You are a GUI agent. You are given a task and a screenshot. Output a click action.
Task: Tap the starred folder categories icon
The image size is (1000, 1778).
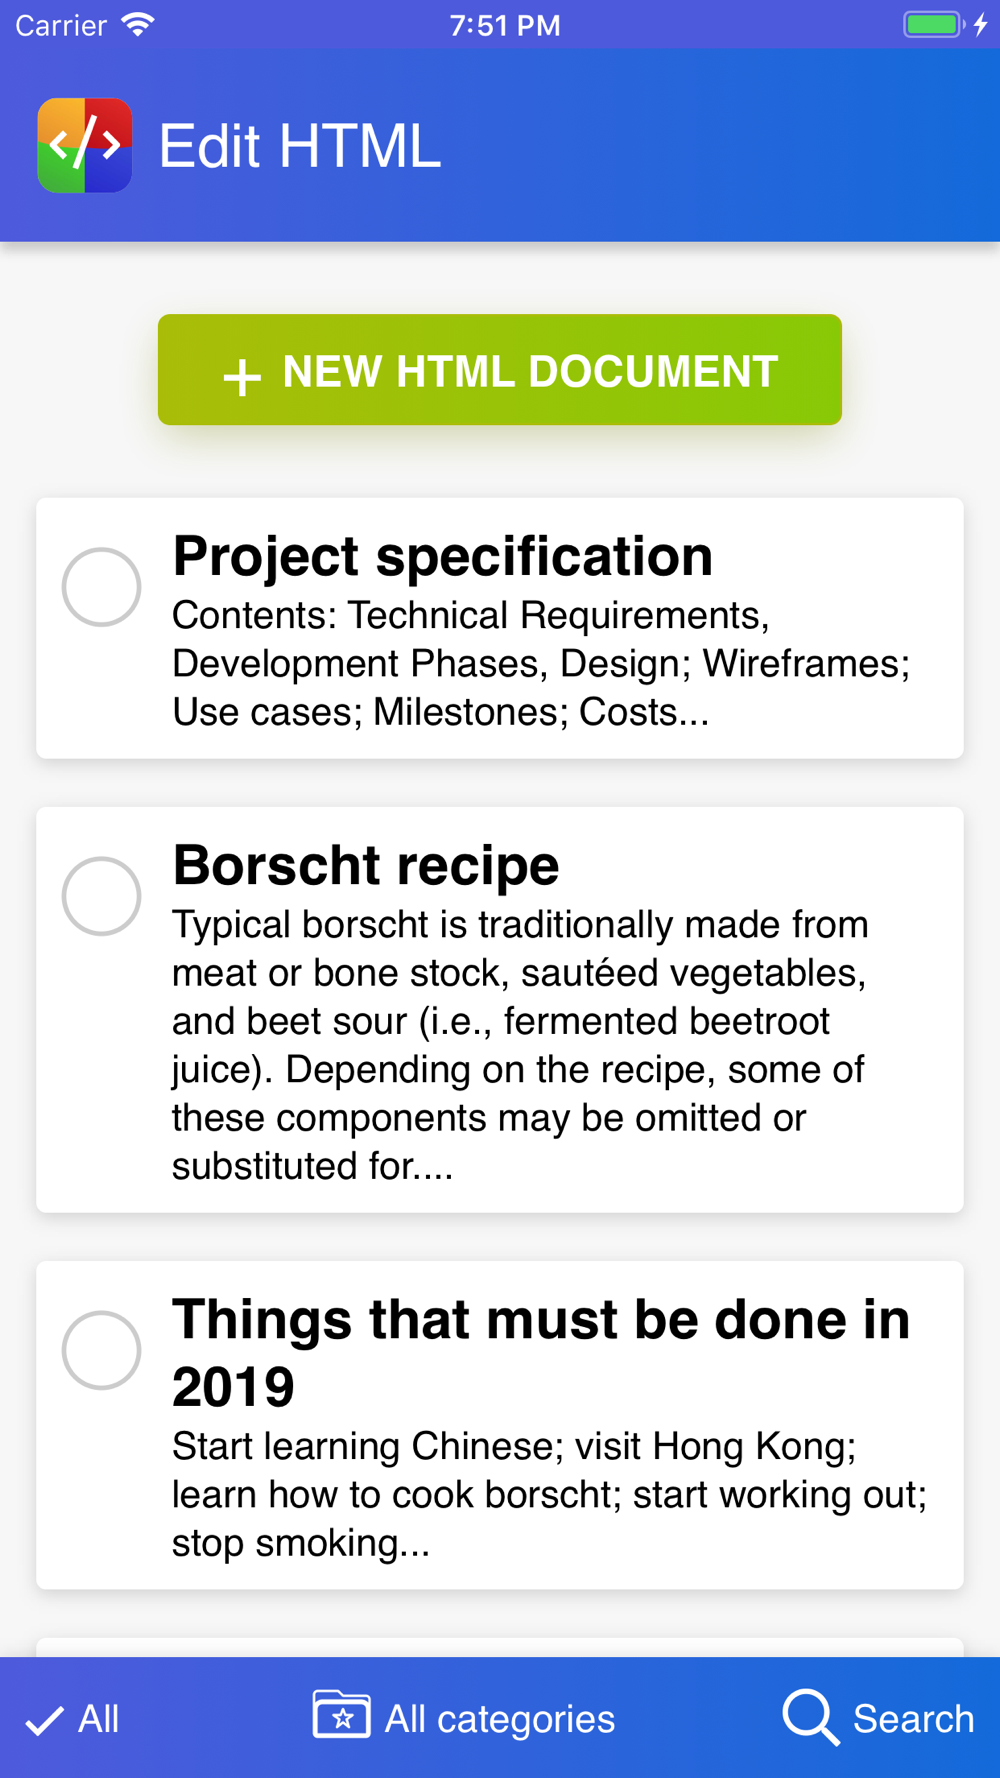(341, 1714)
